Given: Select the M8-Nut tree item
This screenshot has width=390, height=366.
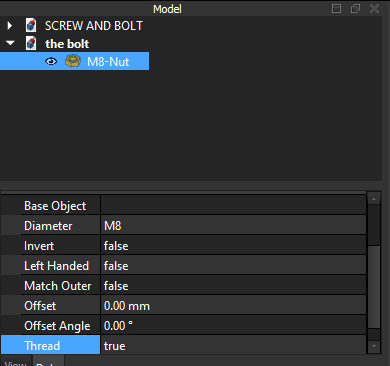Looking at the screenshot, I should (74, 61).
